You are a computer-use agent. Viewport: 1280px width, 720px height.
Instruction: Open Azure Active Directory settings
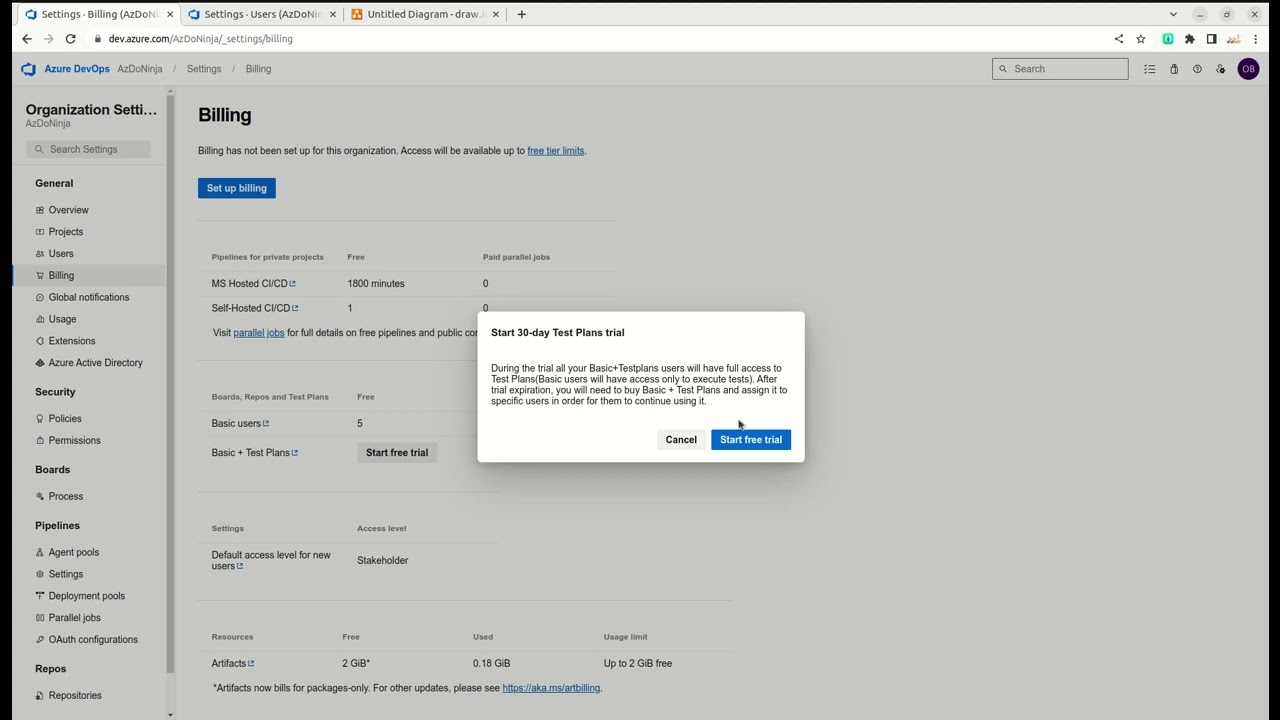95,363
